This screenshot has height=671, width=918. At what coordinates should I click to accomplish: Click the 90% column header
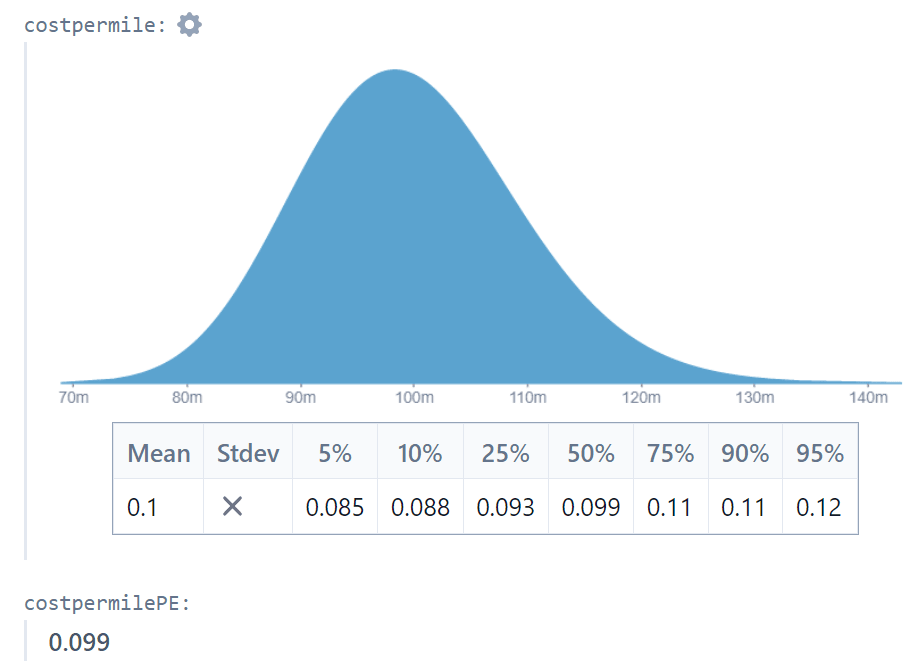click(745, 453)
